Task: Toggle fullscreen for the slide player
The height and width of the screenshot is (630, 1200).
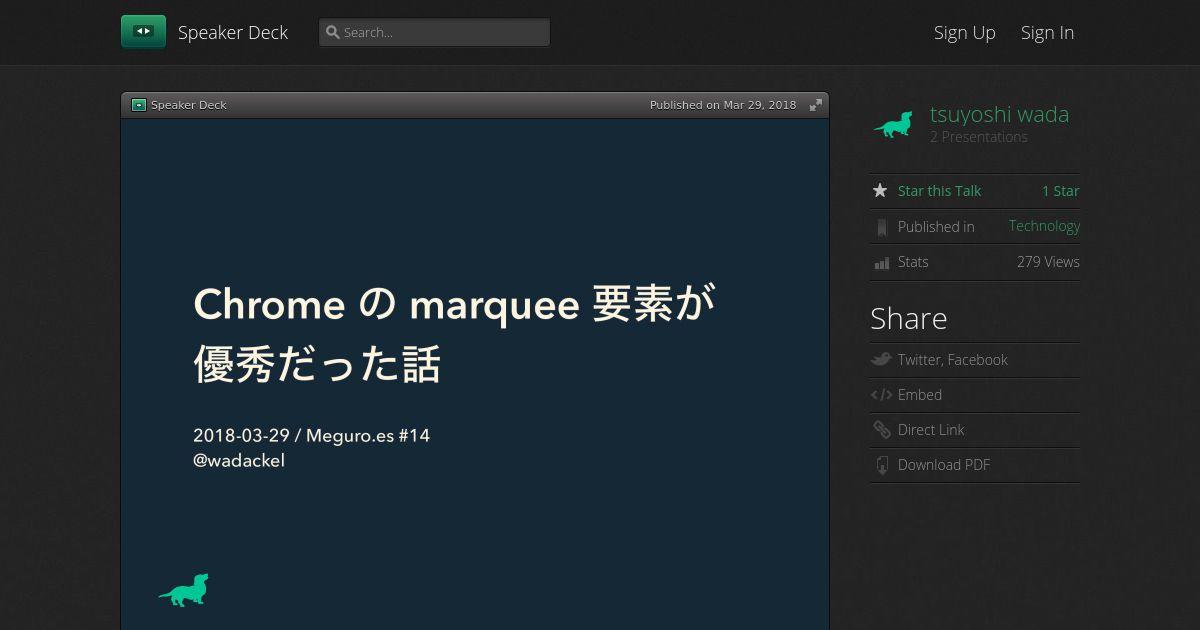Action: [816, 105]
